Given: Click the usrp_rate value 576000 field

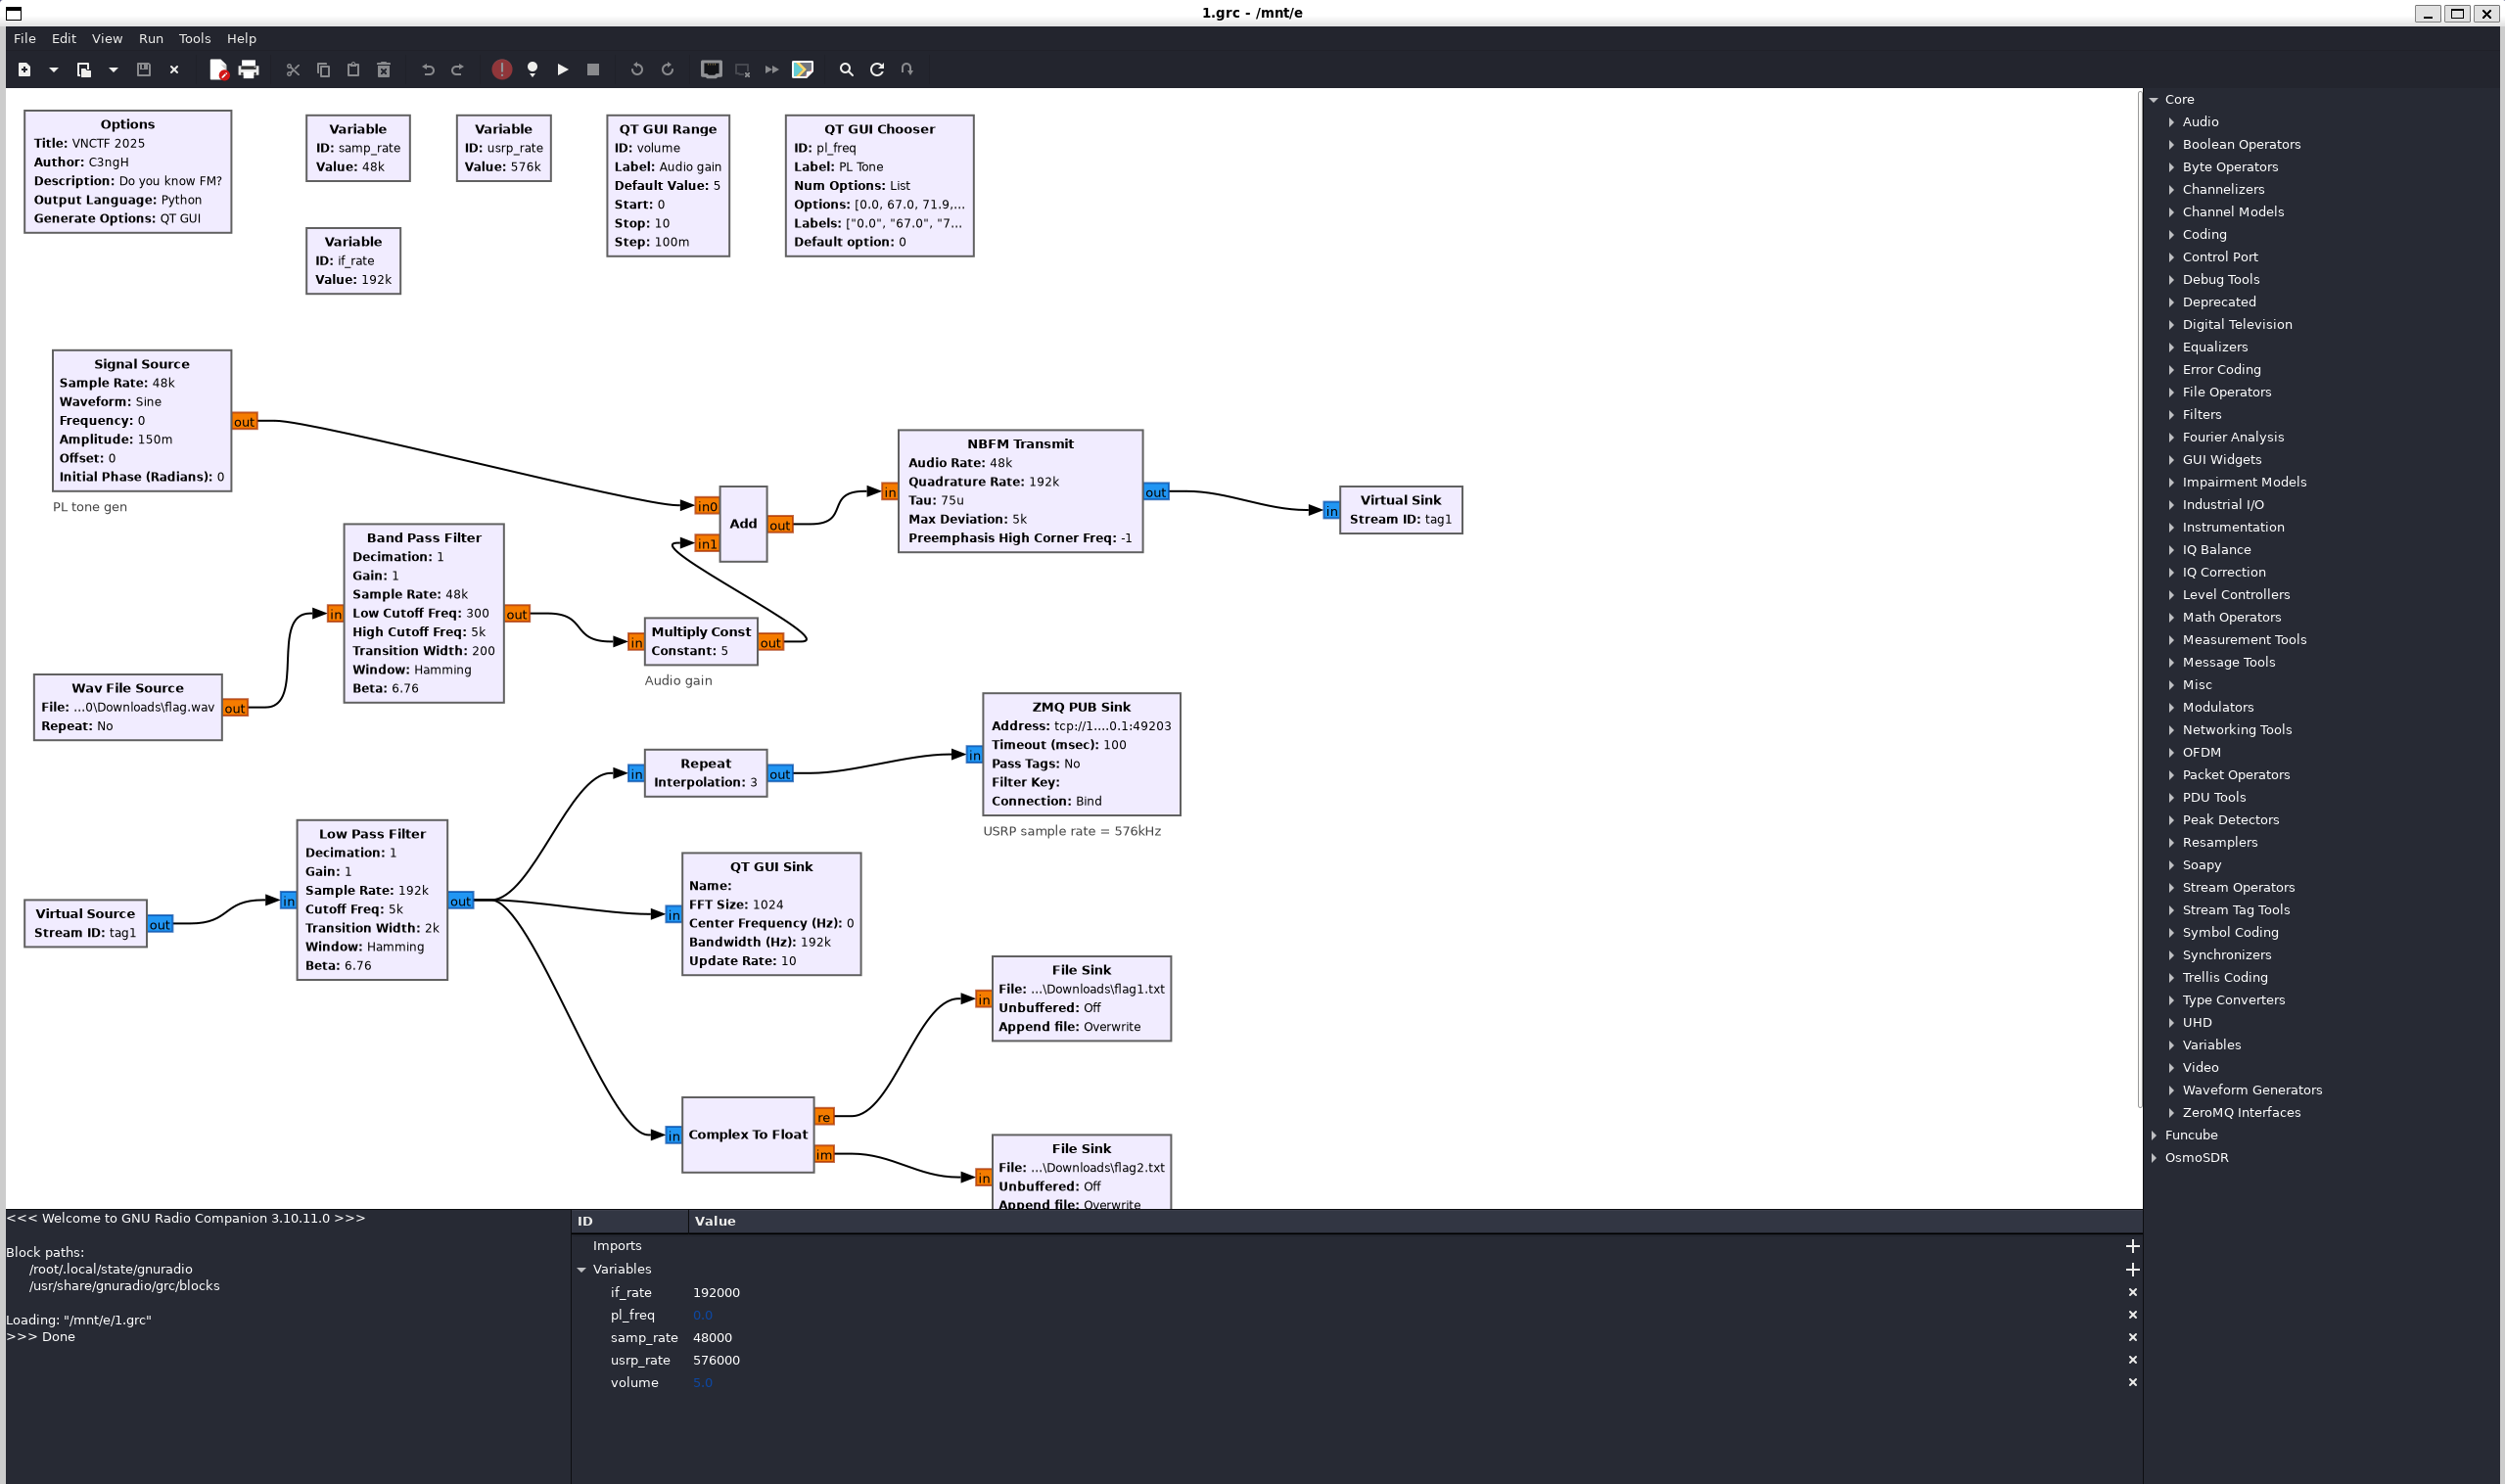Looking at the screenshot, I should point(716,1360).
